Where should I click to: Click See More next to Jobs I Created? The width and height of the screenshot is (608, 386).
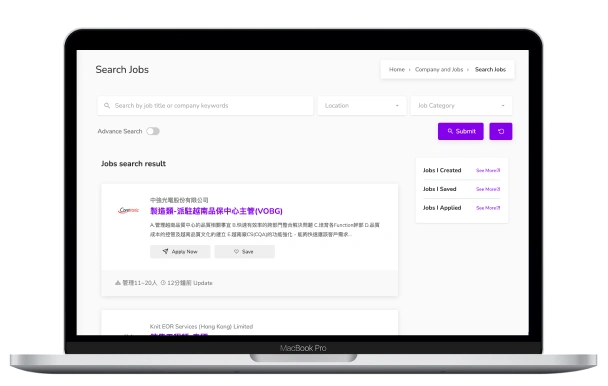[x=488, y=170]
